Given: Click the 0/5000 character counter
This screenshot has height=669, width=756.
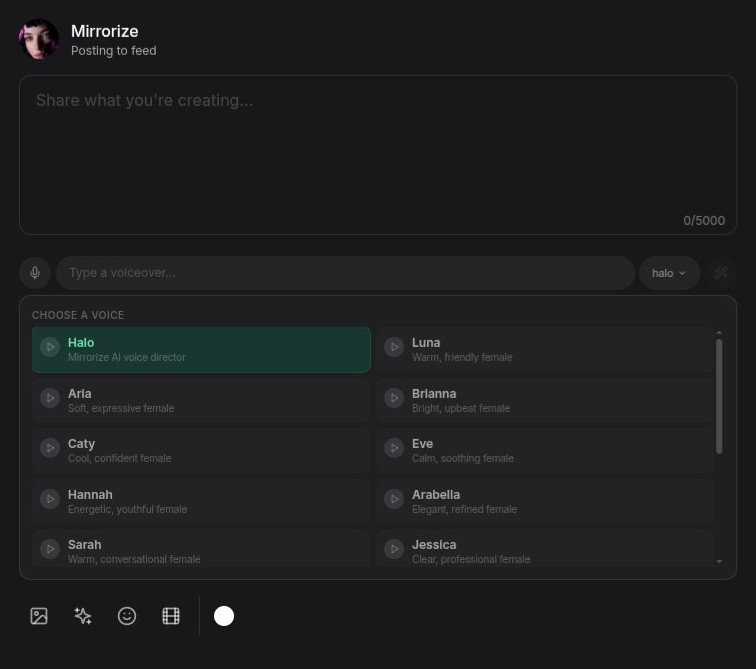Looking at the screenshot, I should [x=704, y=221].
